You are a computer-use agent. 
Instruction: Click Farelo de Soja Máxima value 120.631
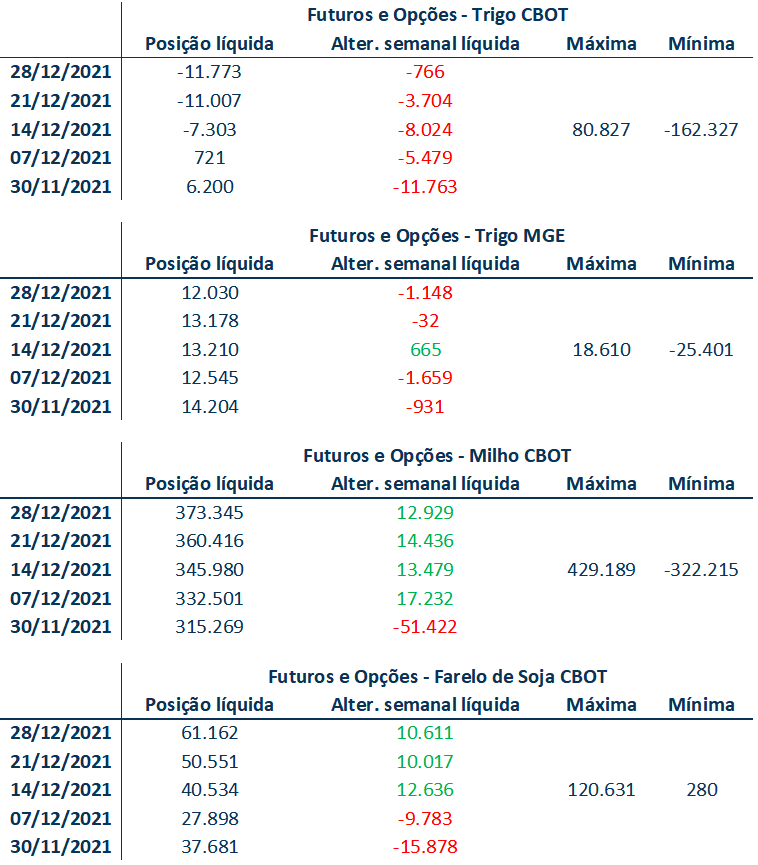point(601,790)
